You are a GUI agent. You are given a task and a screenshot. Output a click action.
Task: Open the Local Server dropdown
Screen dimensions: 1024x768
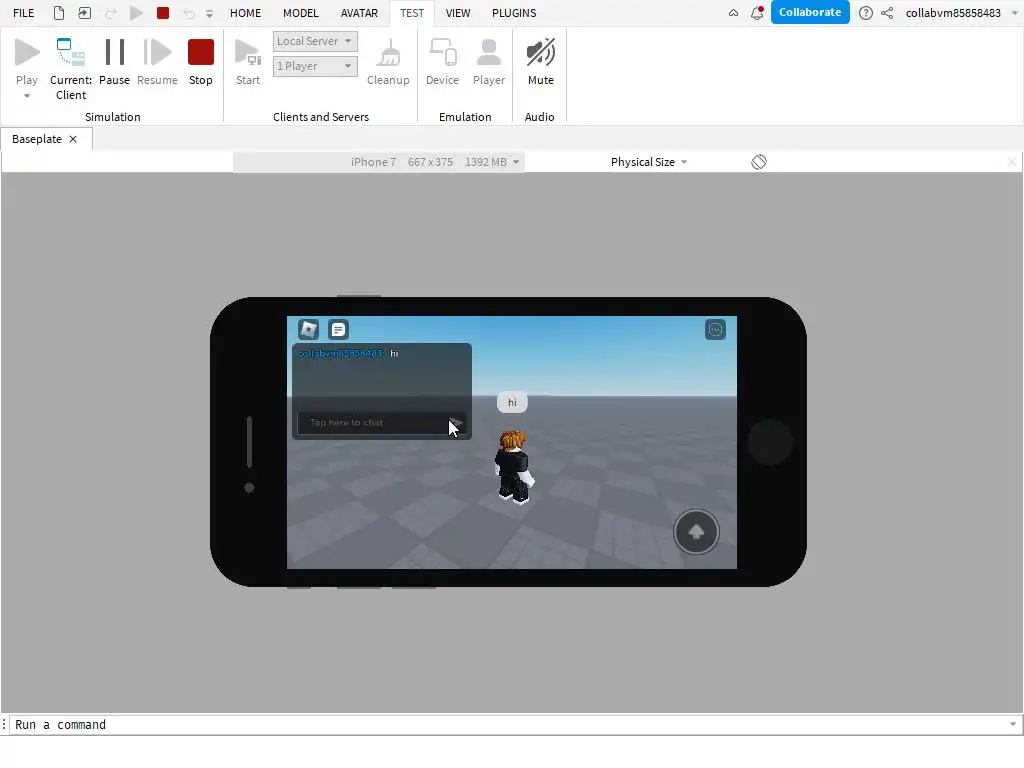coord(315,41)
